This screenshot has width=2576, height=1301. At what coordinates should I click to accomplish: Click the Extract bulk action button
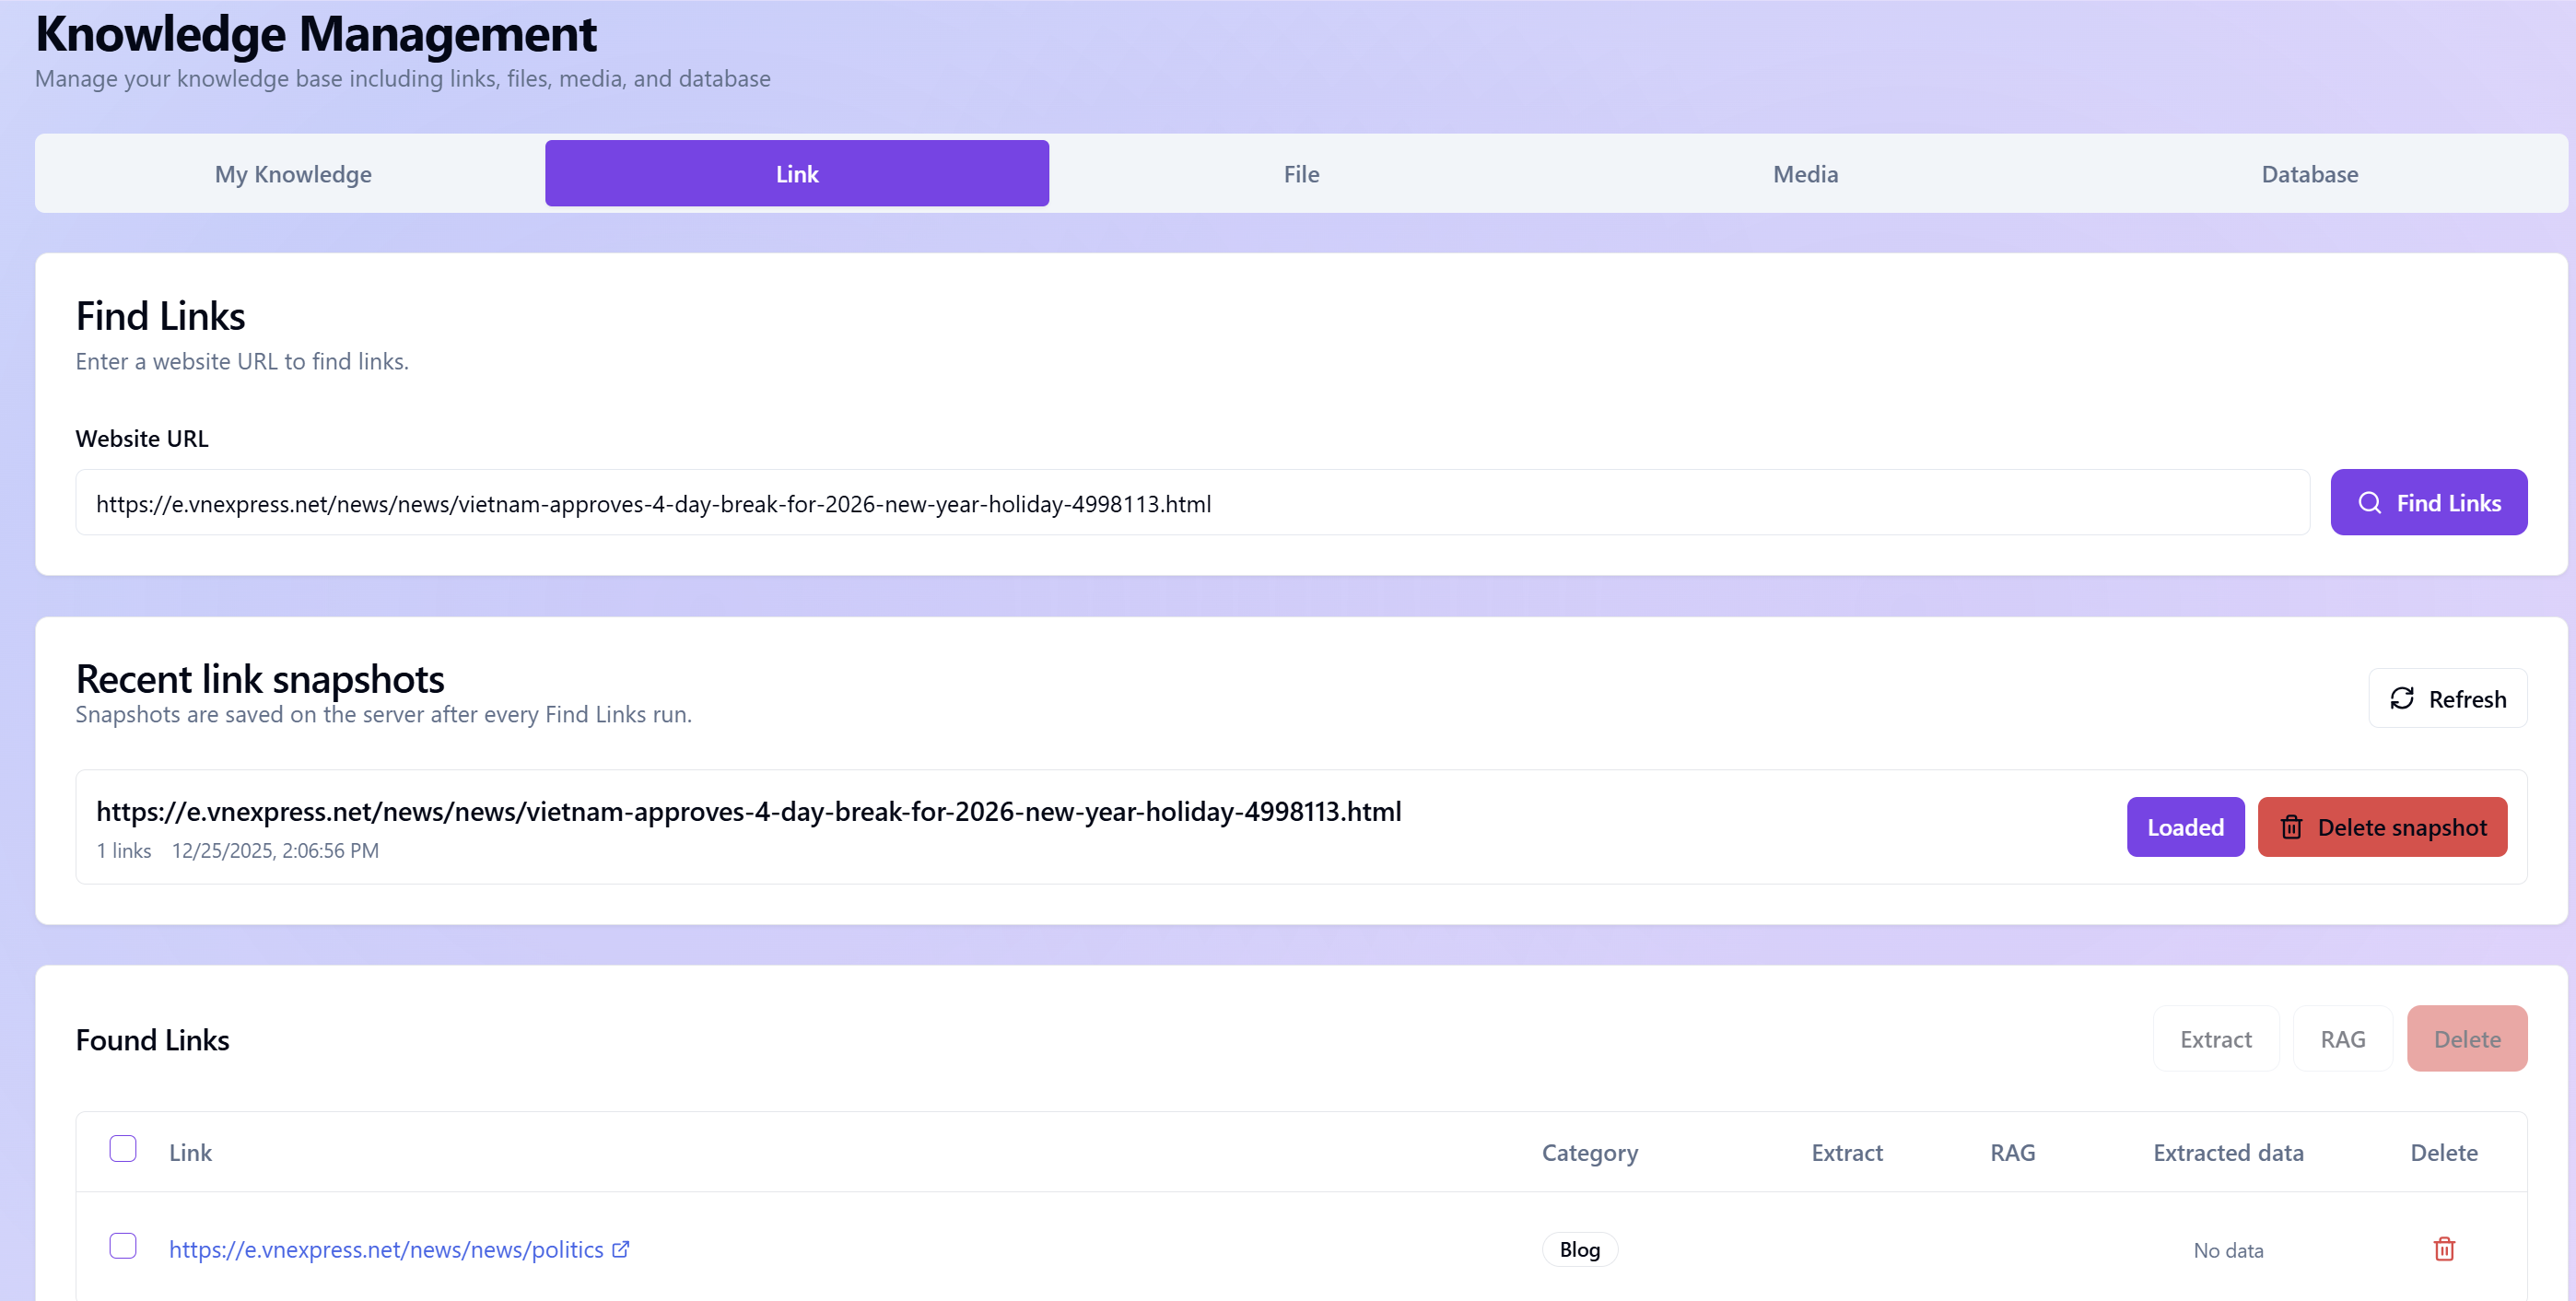click(2215, 1038)
